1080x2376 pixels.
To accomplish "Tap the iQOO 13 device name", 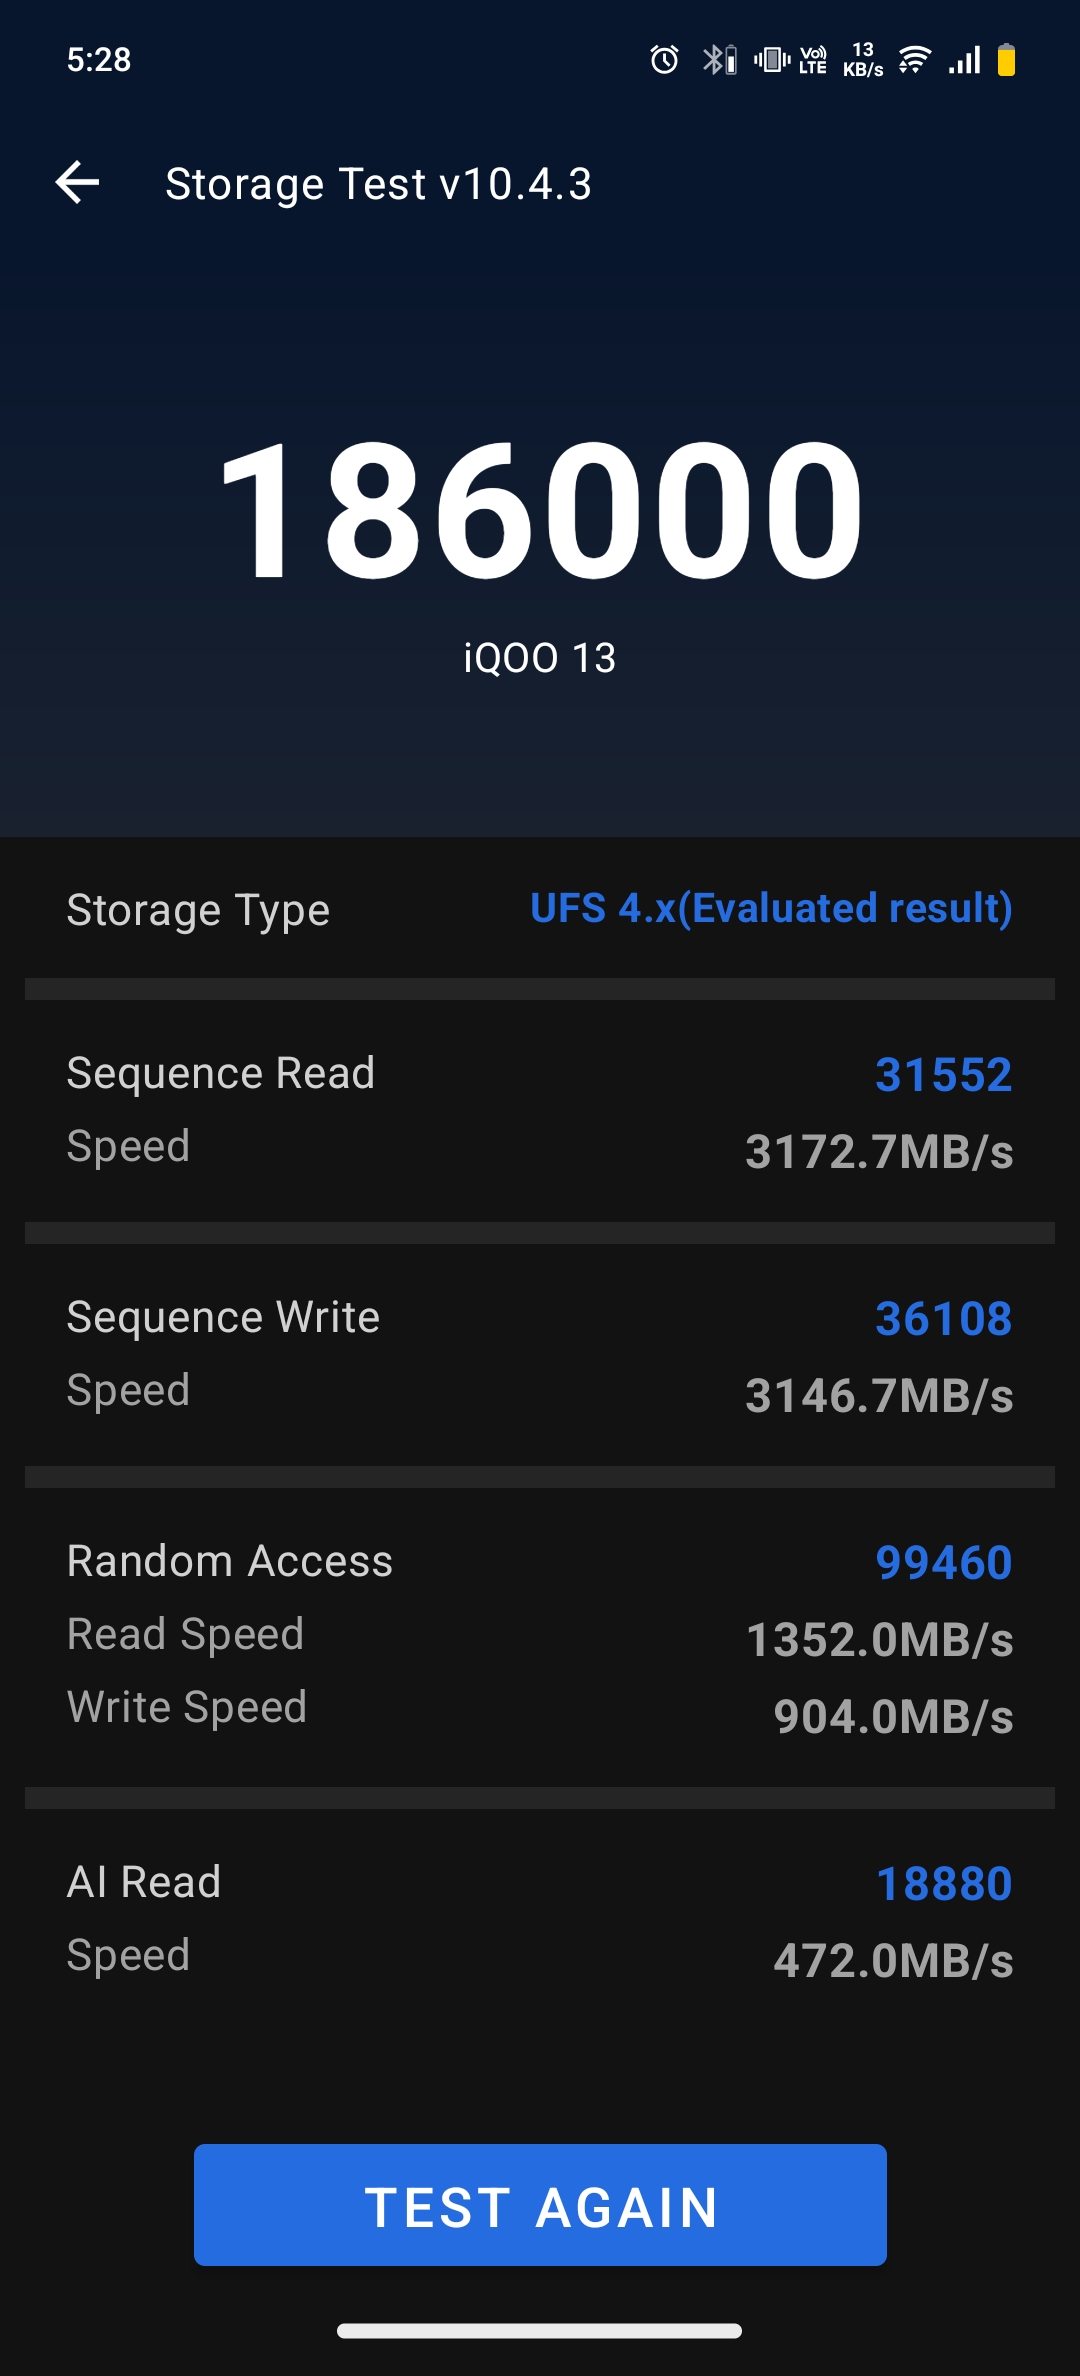I will click(540, 658).
